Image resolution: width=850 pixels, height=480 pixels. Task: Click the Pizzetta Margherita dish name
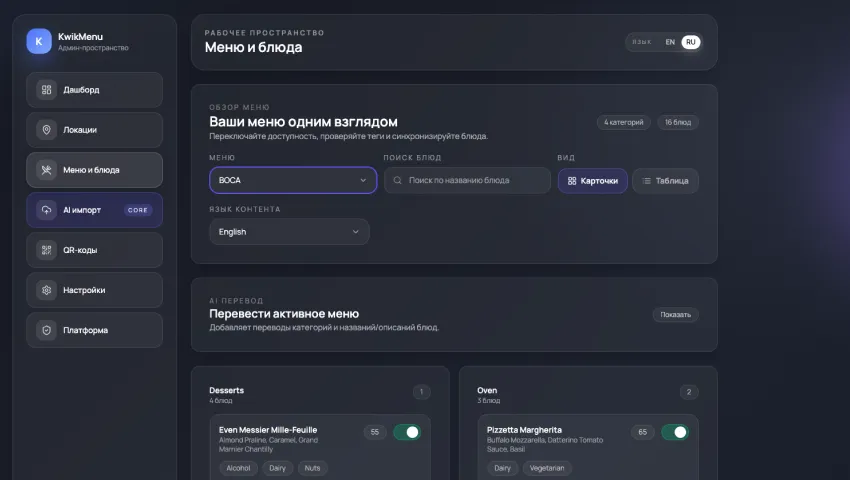coord(524,430)
